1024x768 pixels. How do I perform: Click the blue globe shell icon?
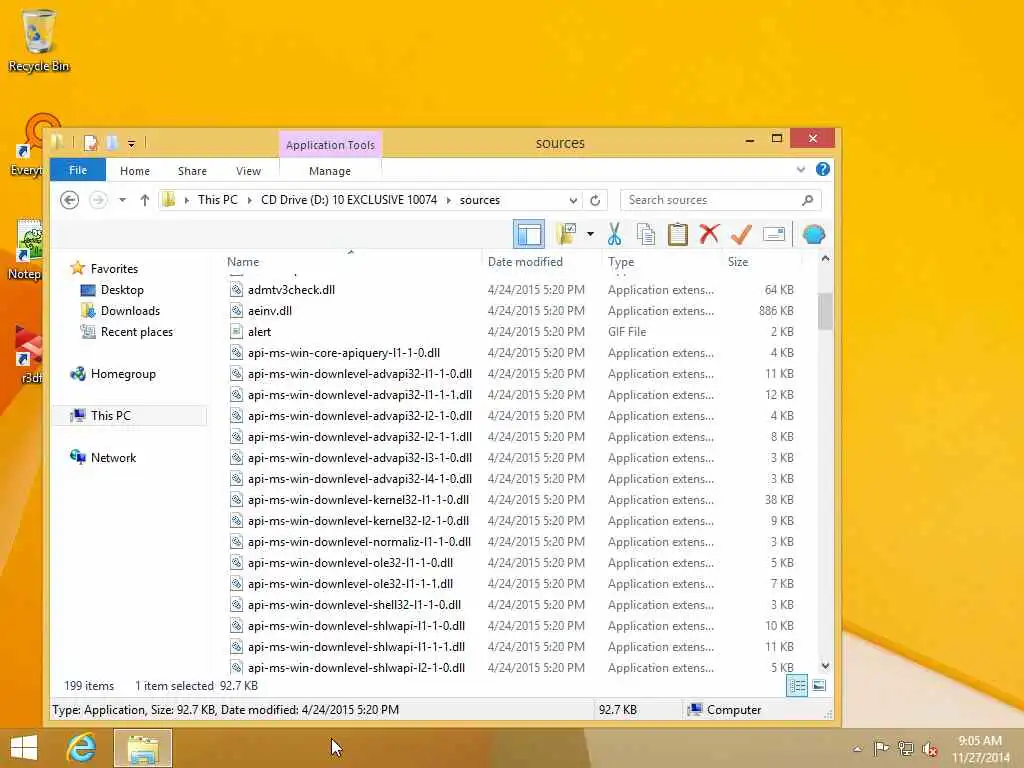[x=814, y=234]
